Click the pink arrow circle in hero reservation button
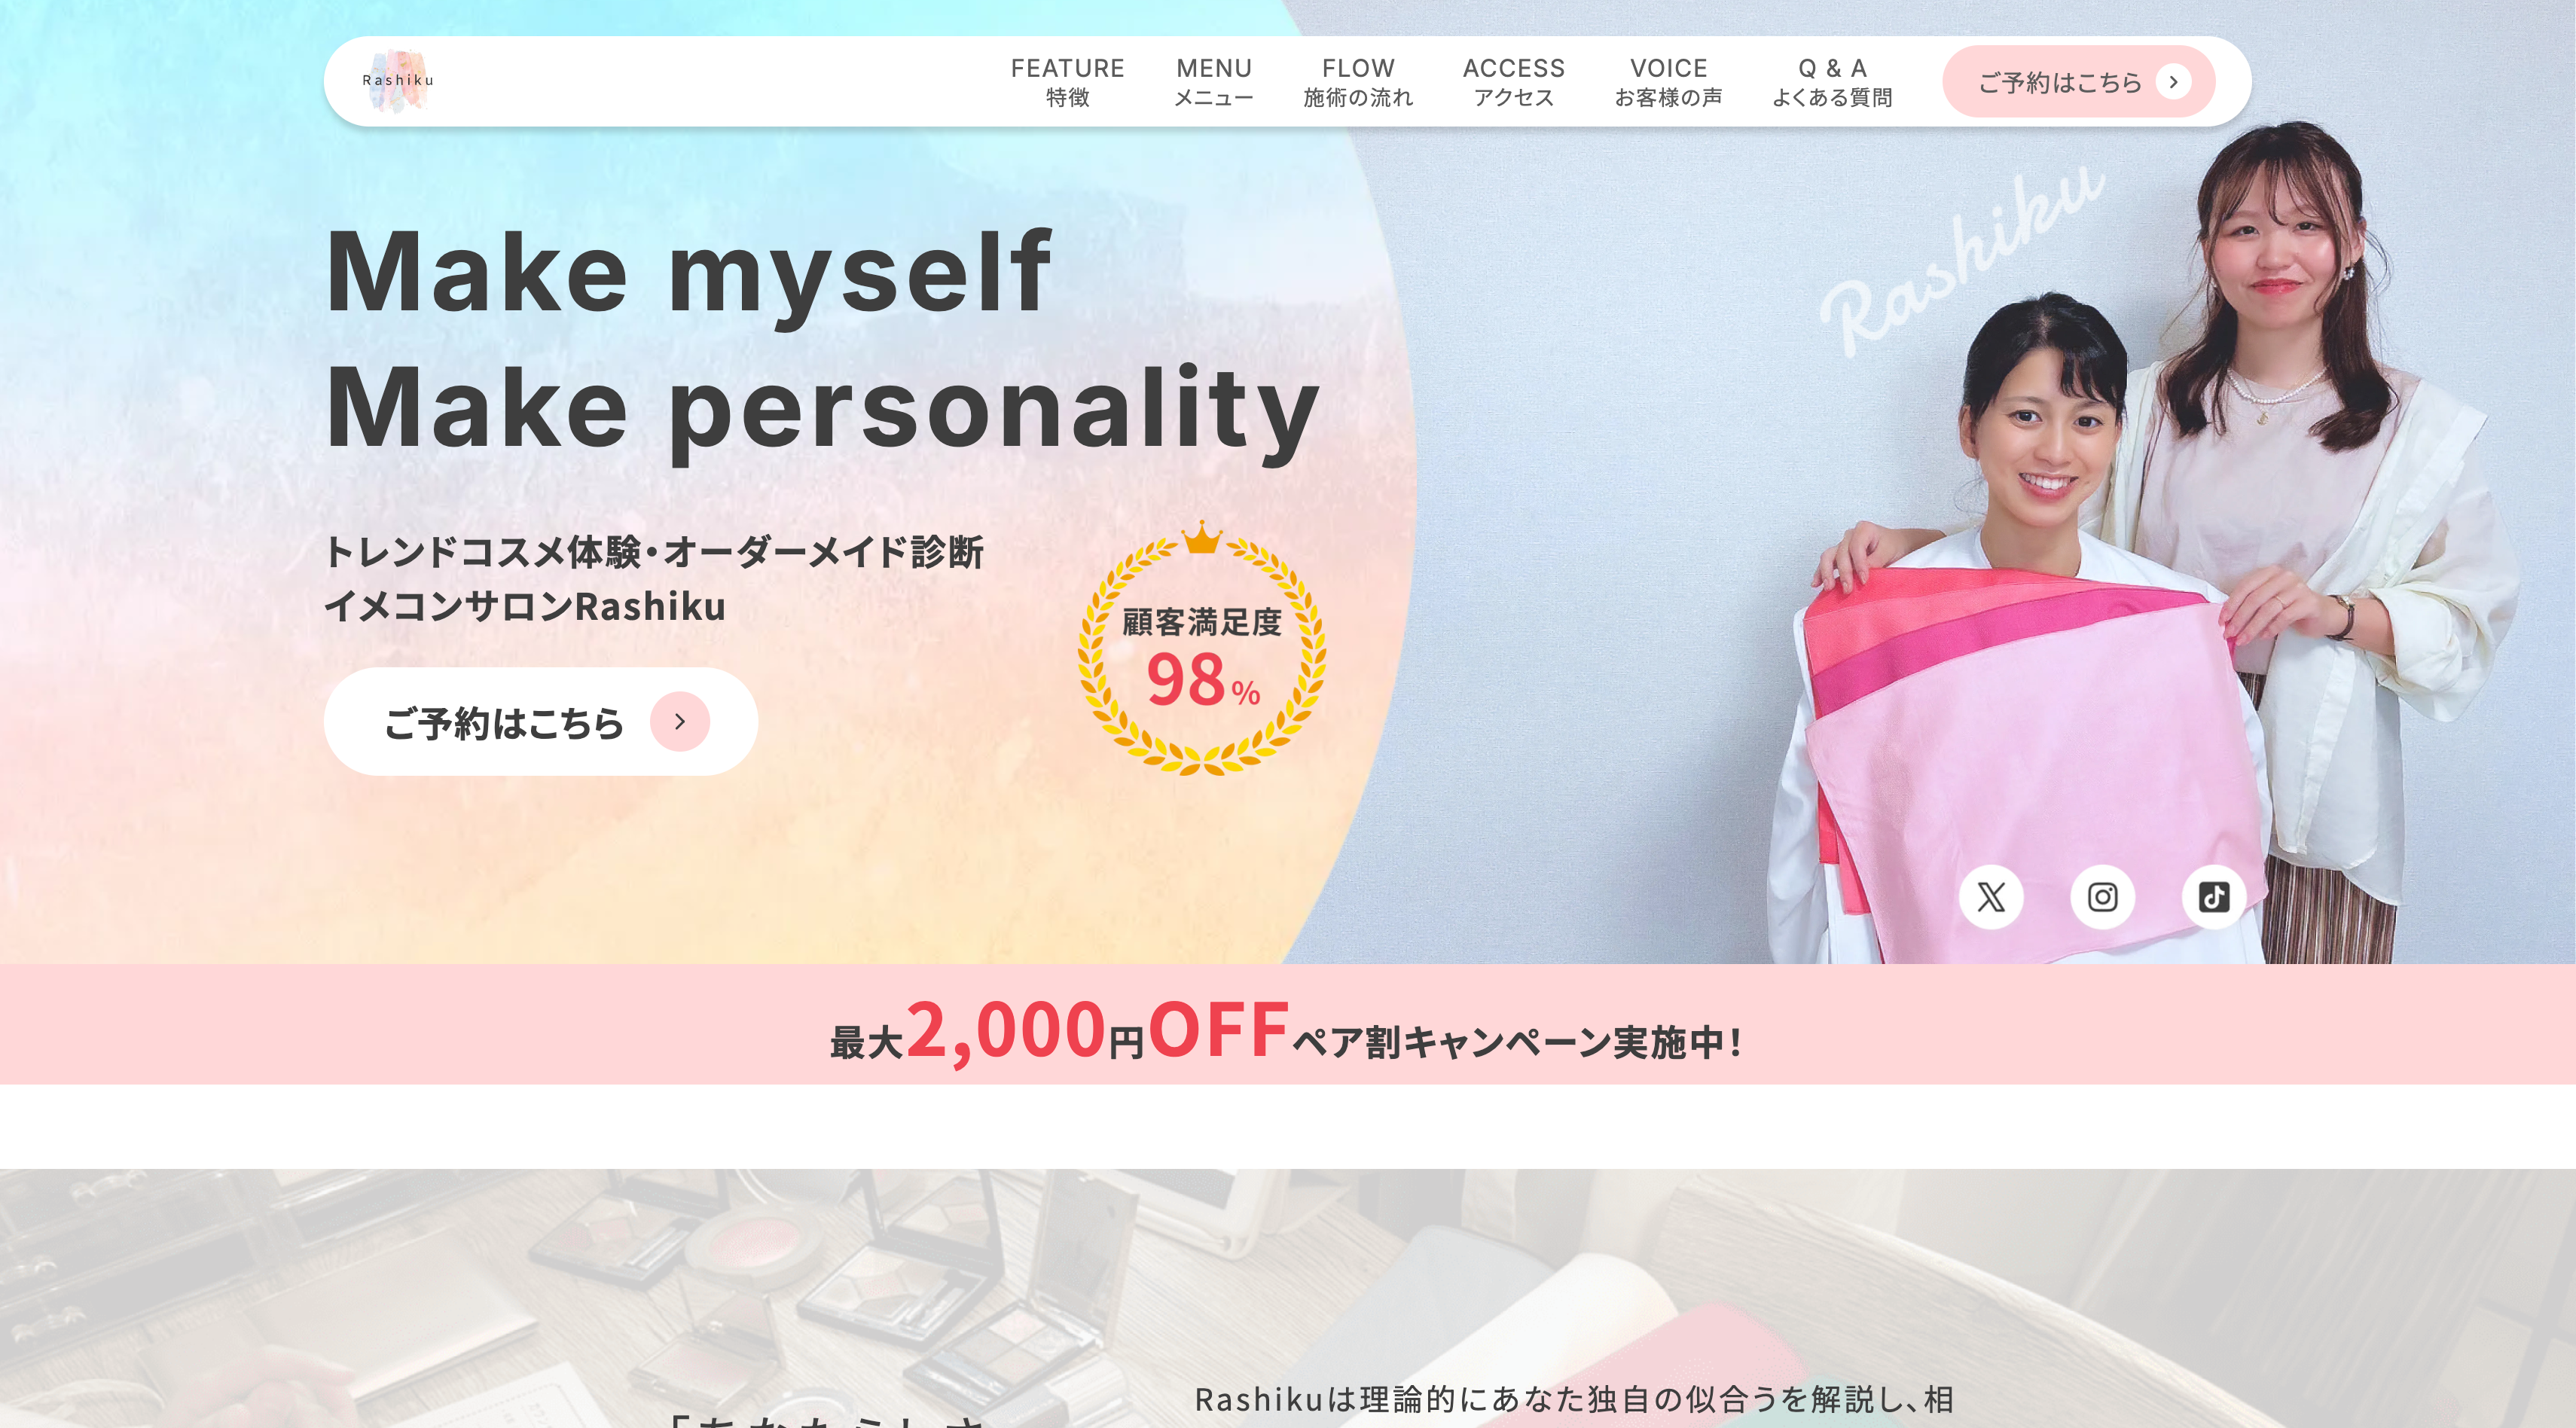This screenshot has width=2576, height=1428. point(680,721)
